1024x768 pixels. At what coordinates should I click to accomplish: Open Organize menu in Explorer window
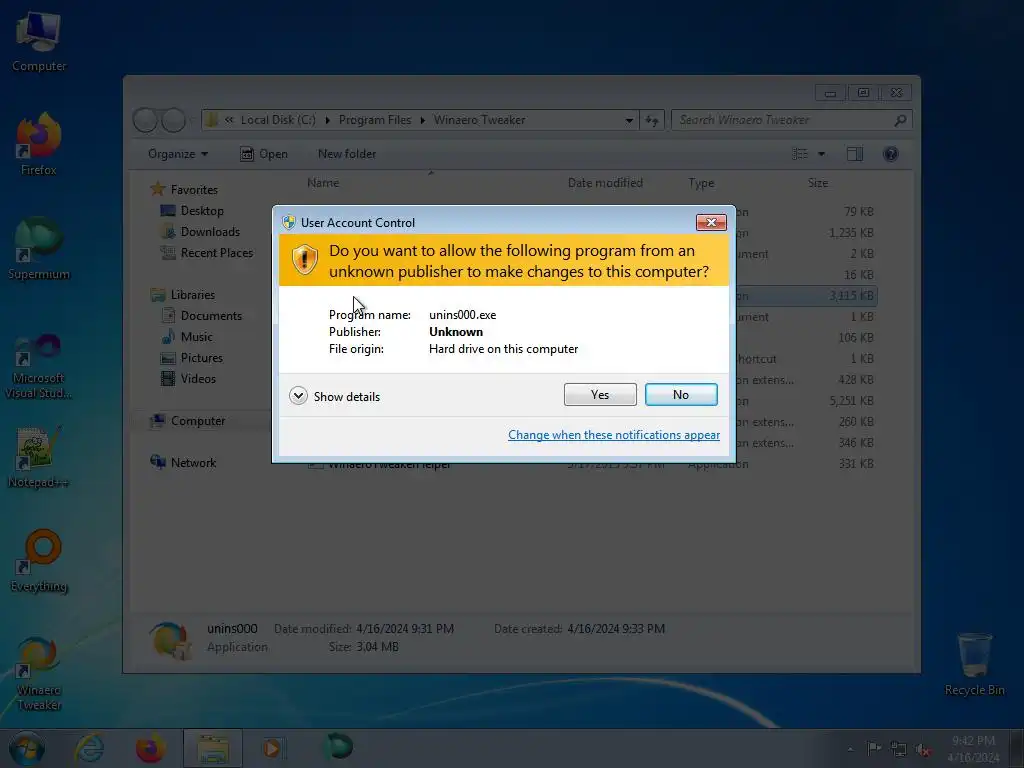coord(178,154)
